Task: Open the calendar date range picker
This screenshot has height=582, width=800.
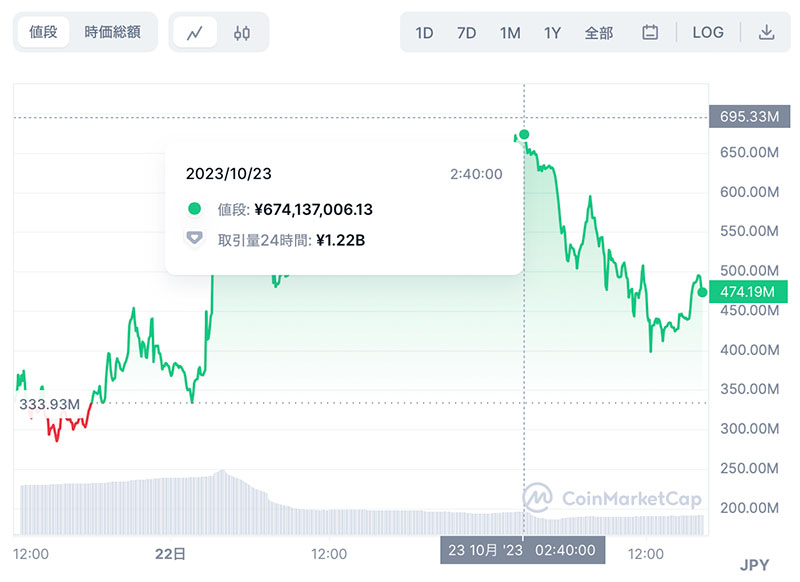Action: 649,33
